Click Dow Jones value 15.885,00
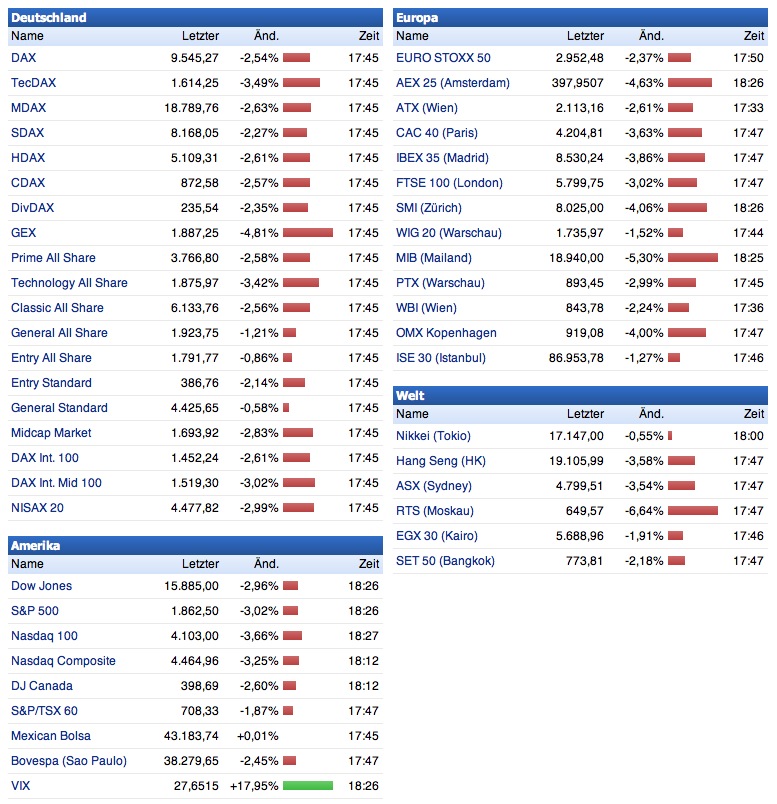Viewport: 777px width, 804px height. (x=191, y=586)
